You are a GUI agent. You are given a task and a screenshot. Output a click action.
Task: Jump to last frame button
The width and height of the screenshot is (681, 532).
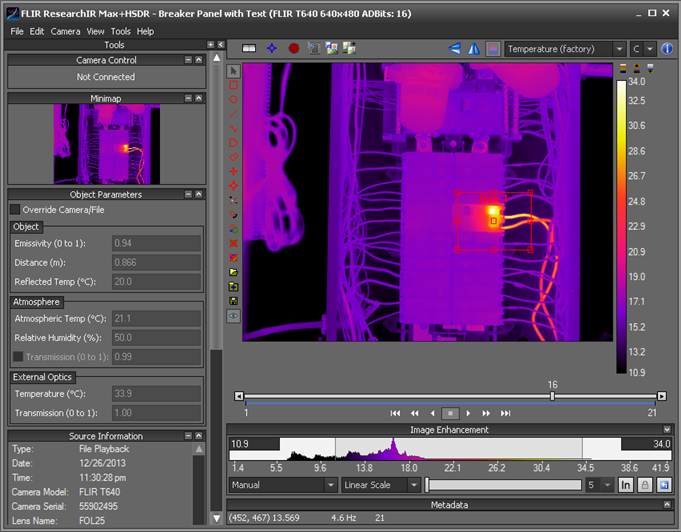point(506,413)
